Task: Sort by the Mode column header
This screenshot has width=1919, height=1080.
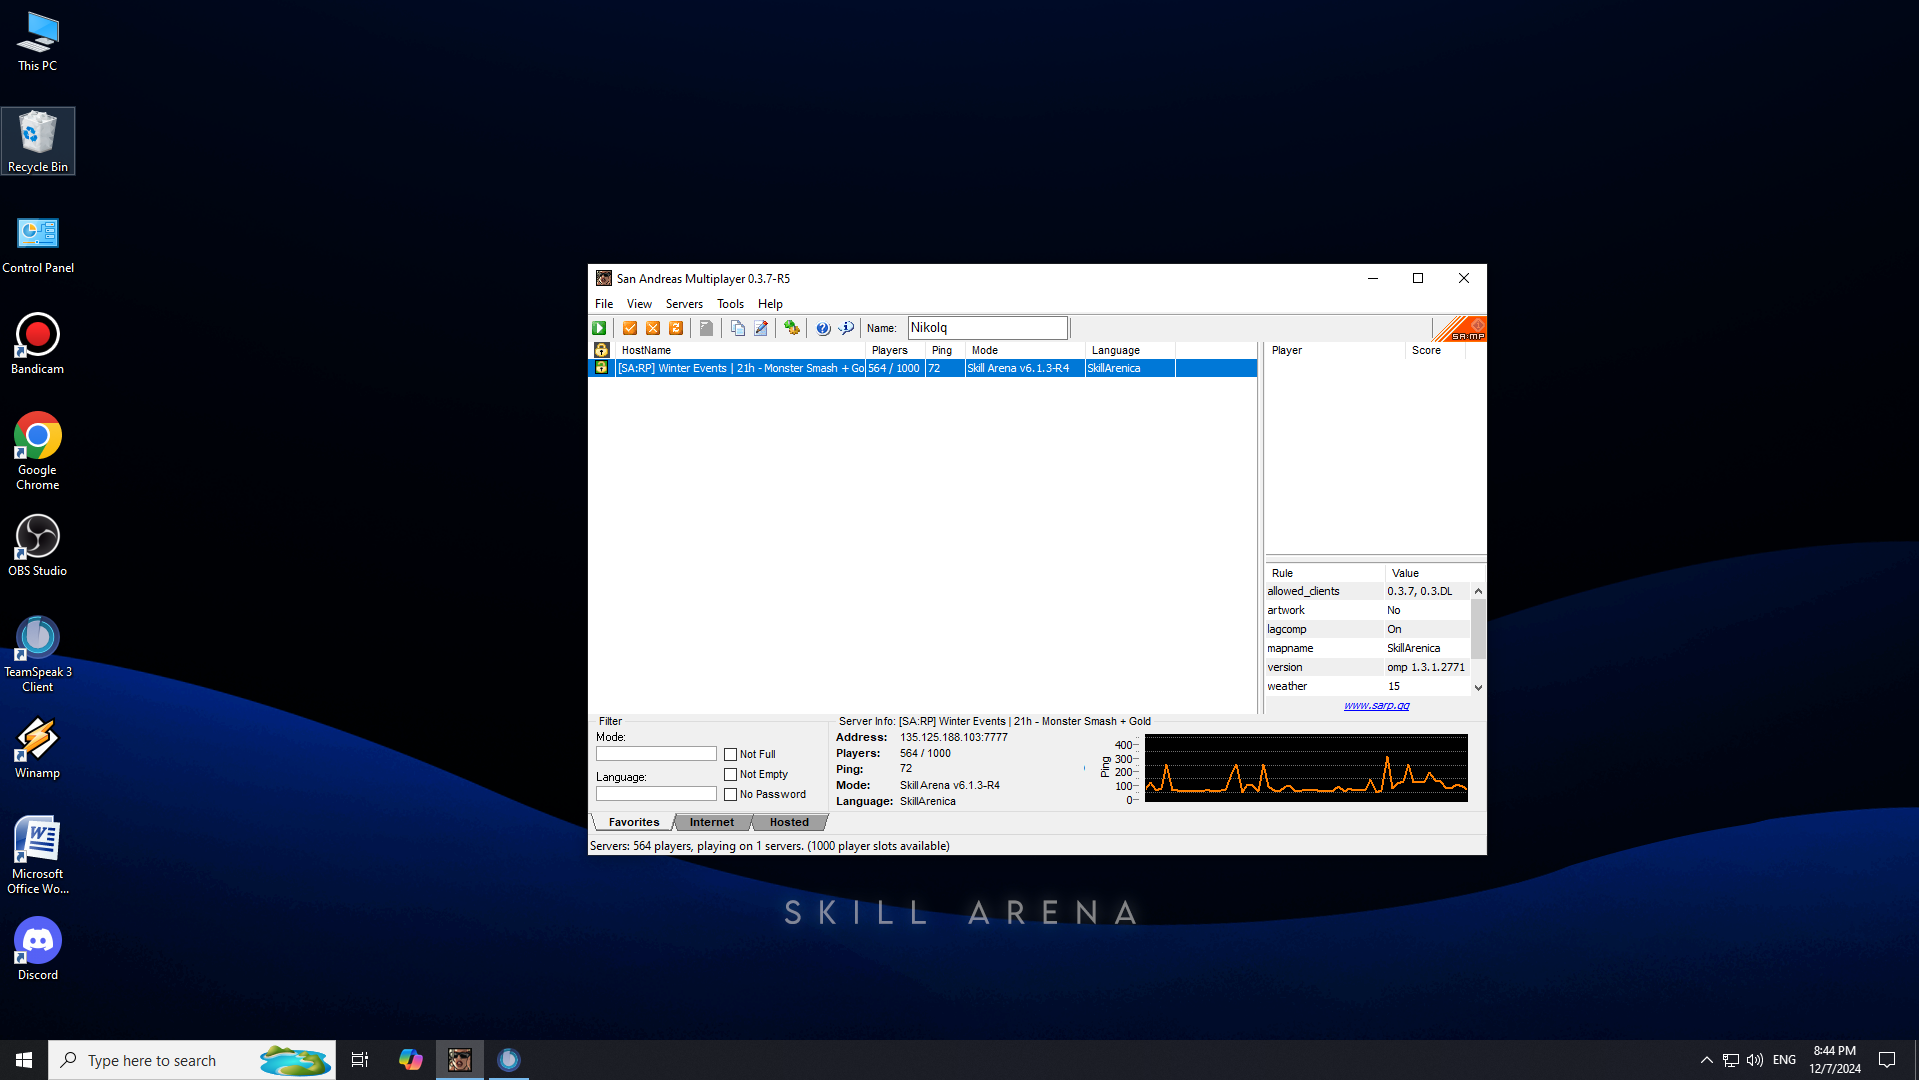Action: 1025,350
